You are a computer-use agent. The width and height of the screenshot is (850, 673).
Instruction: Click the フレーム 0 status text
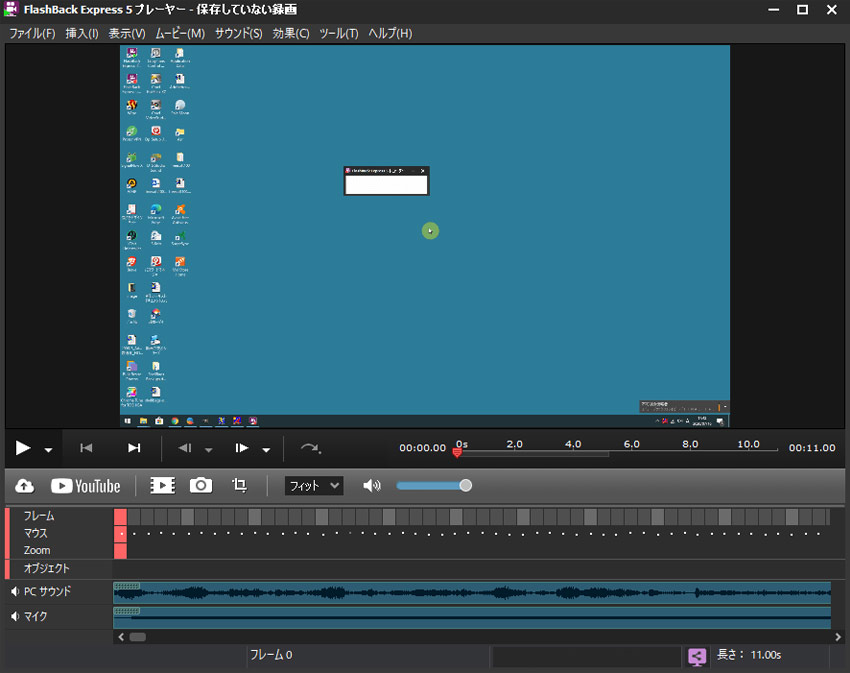point(271,655)
